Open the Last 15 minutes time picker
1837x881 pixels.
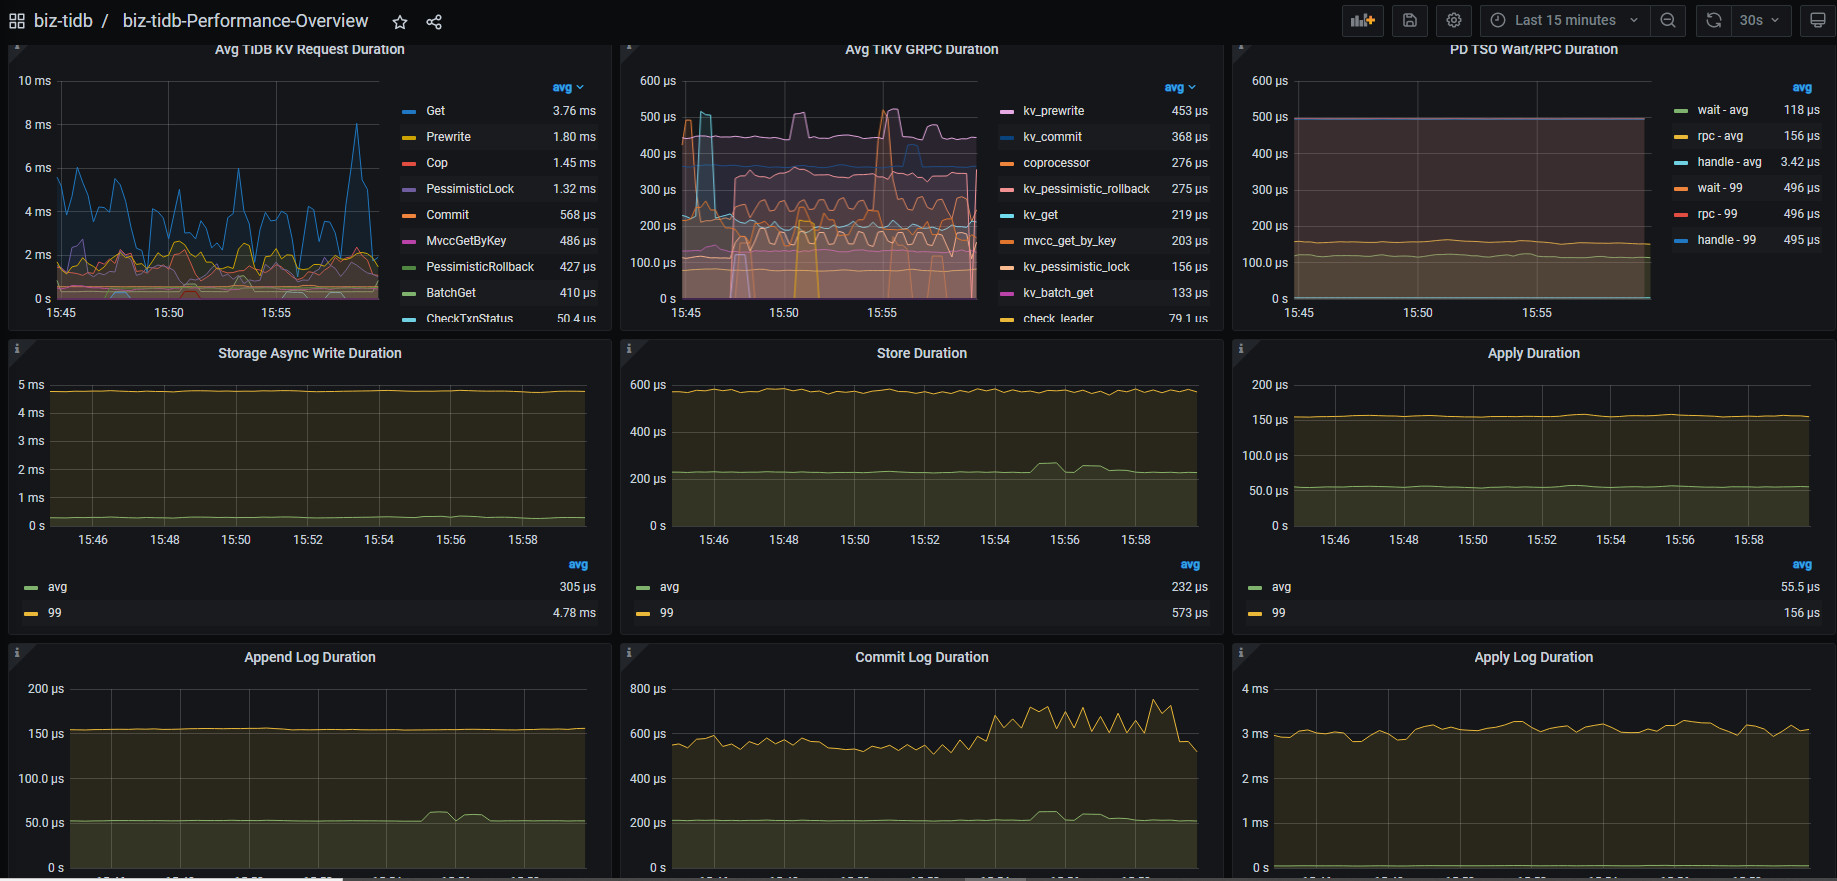point(1564,20)
